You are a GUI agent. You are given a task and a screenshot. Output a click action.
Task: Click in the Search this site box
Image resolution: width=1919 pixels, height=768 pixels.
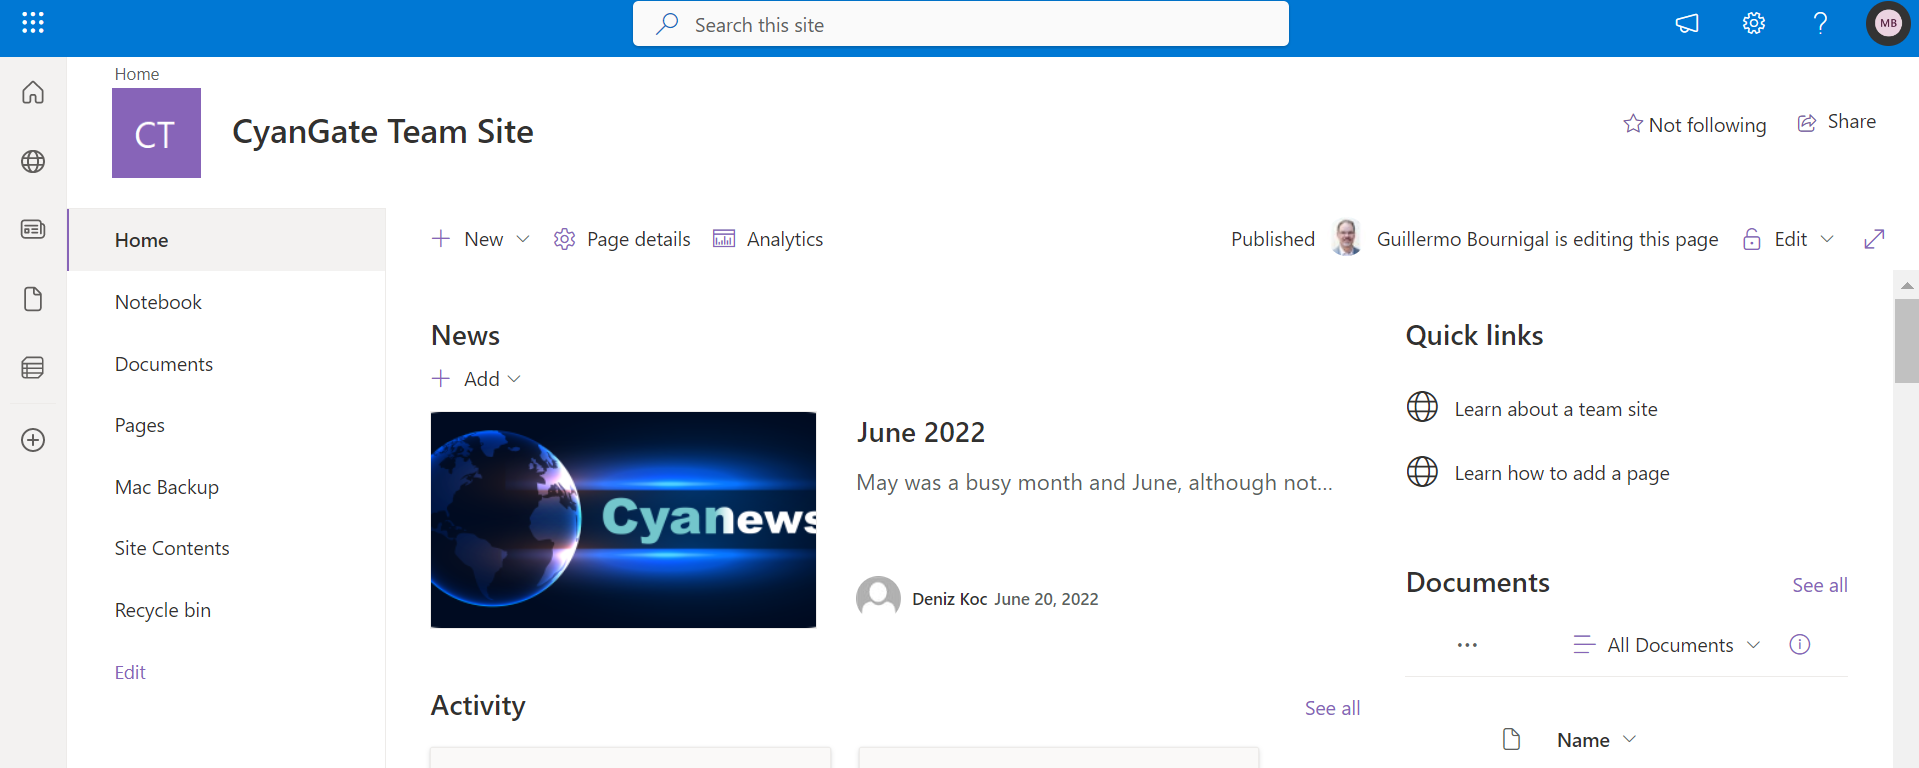[960, 25]
